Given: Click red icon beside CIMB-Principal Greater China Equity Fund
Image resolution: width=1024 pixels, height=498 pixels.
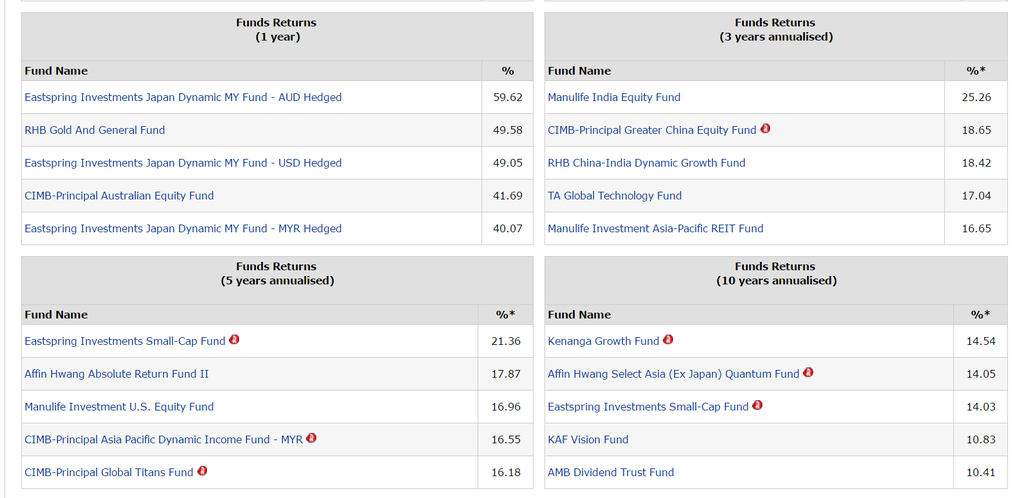Looking at the screenshot, I should click(765, 129).
